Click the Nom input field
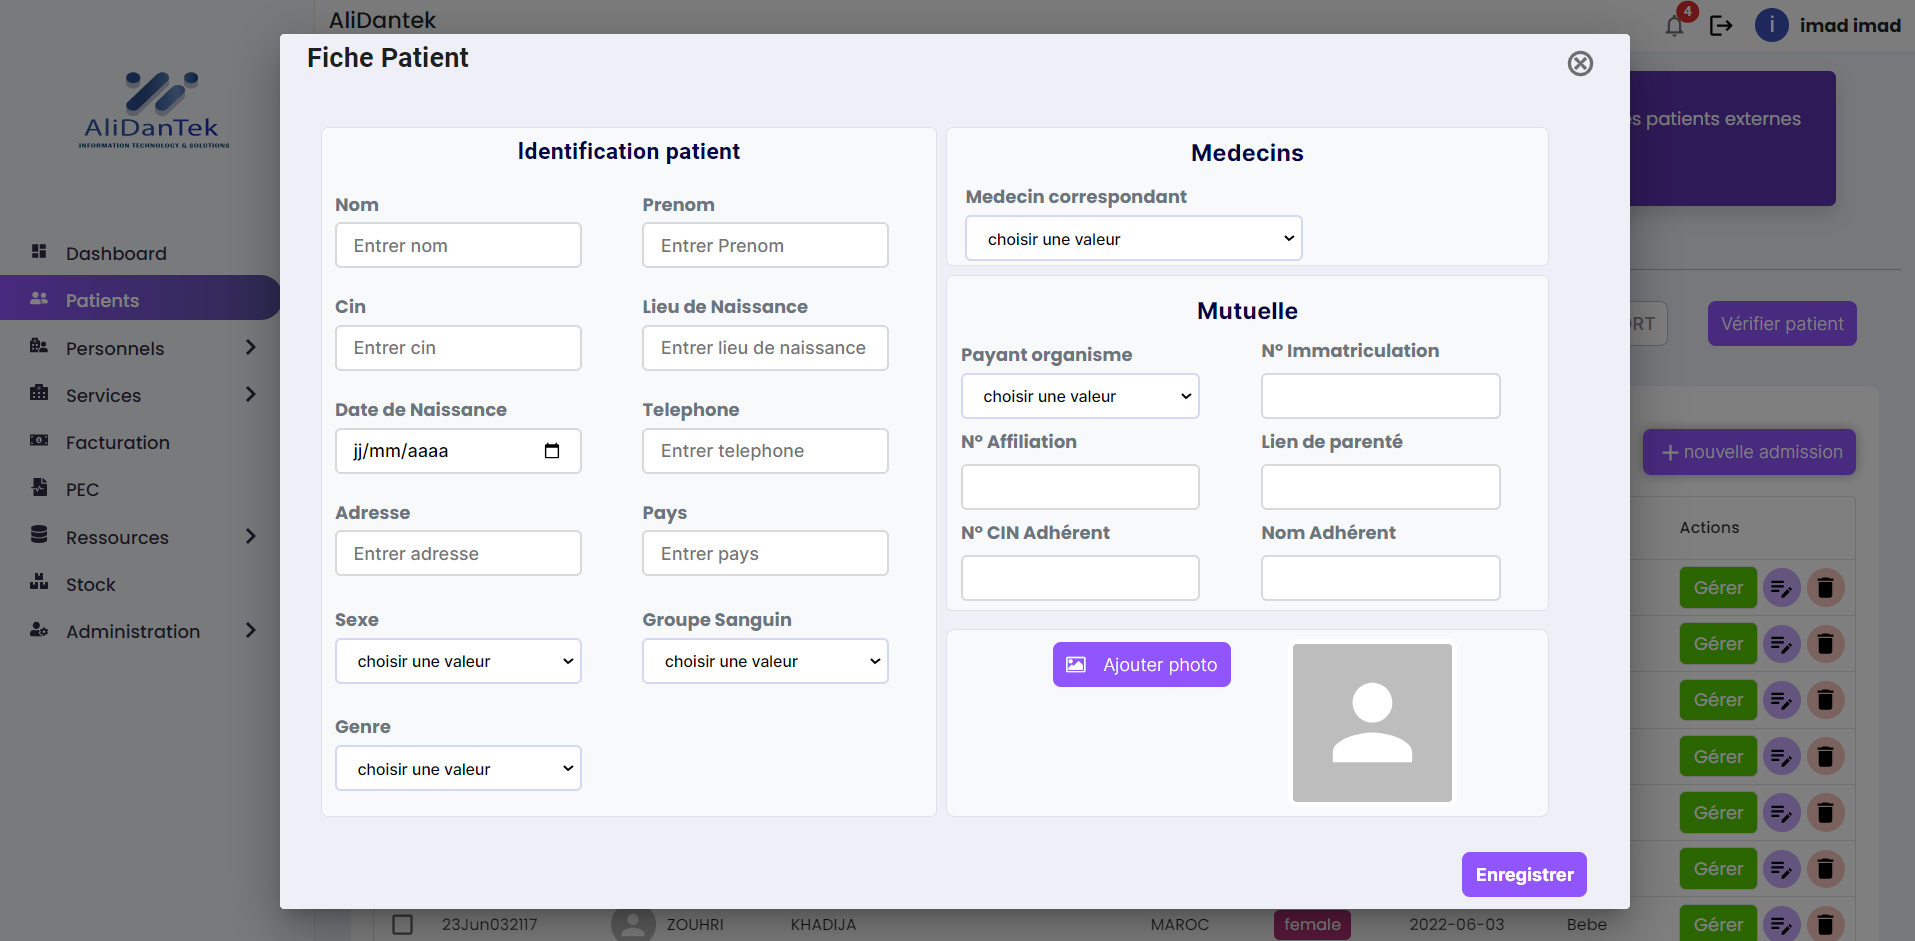Screen dimensions: 1915x941 tap(458, 246)
